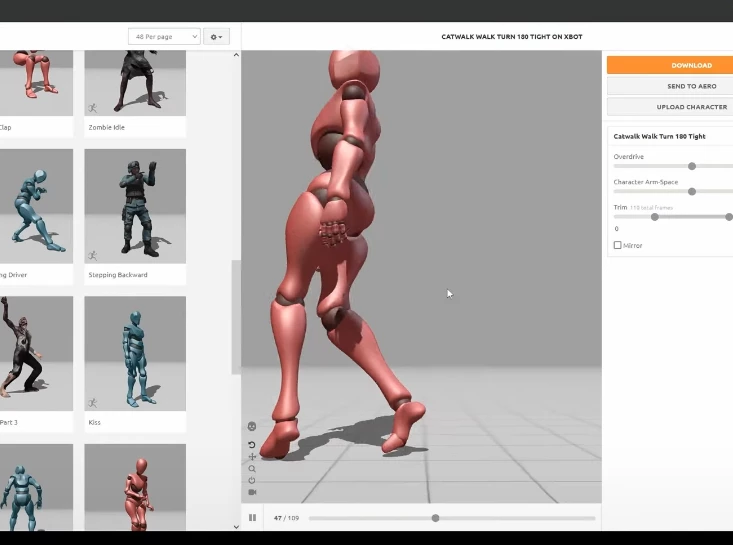Click the orange Download button
The height and width of the screenshot is (545, 733).
tap(670, 65)
